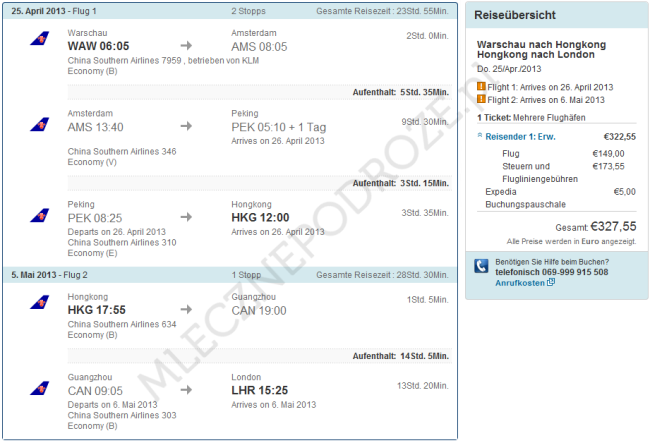Click airline logo beside CAN 09:05 departure

[40, 387]
